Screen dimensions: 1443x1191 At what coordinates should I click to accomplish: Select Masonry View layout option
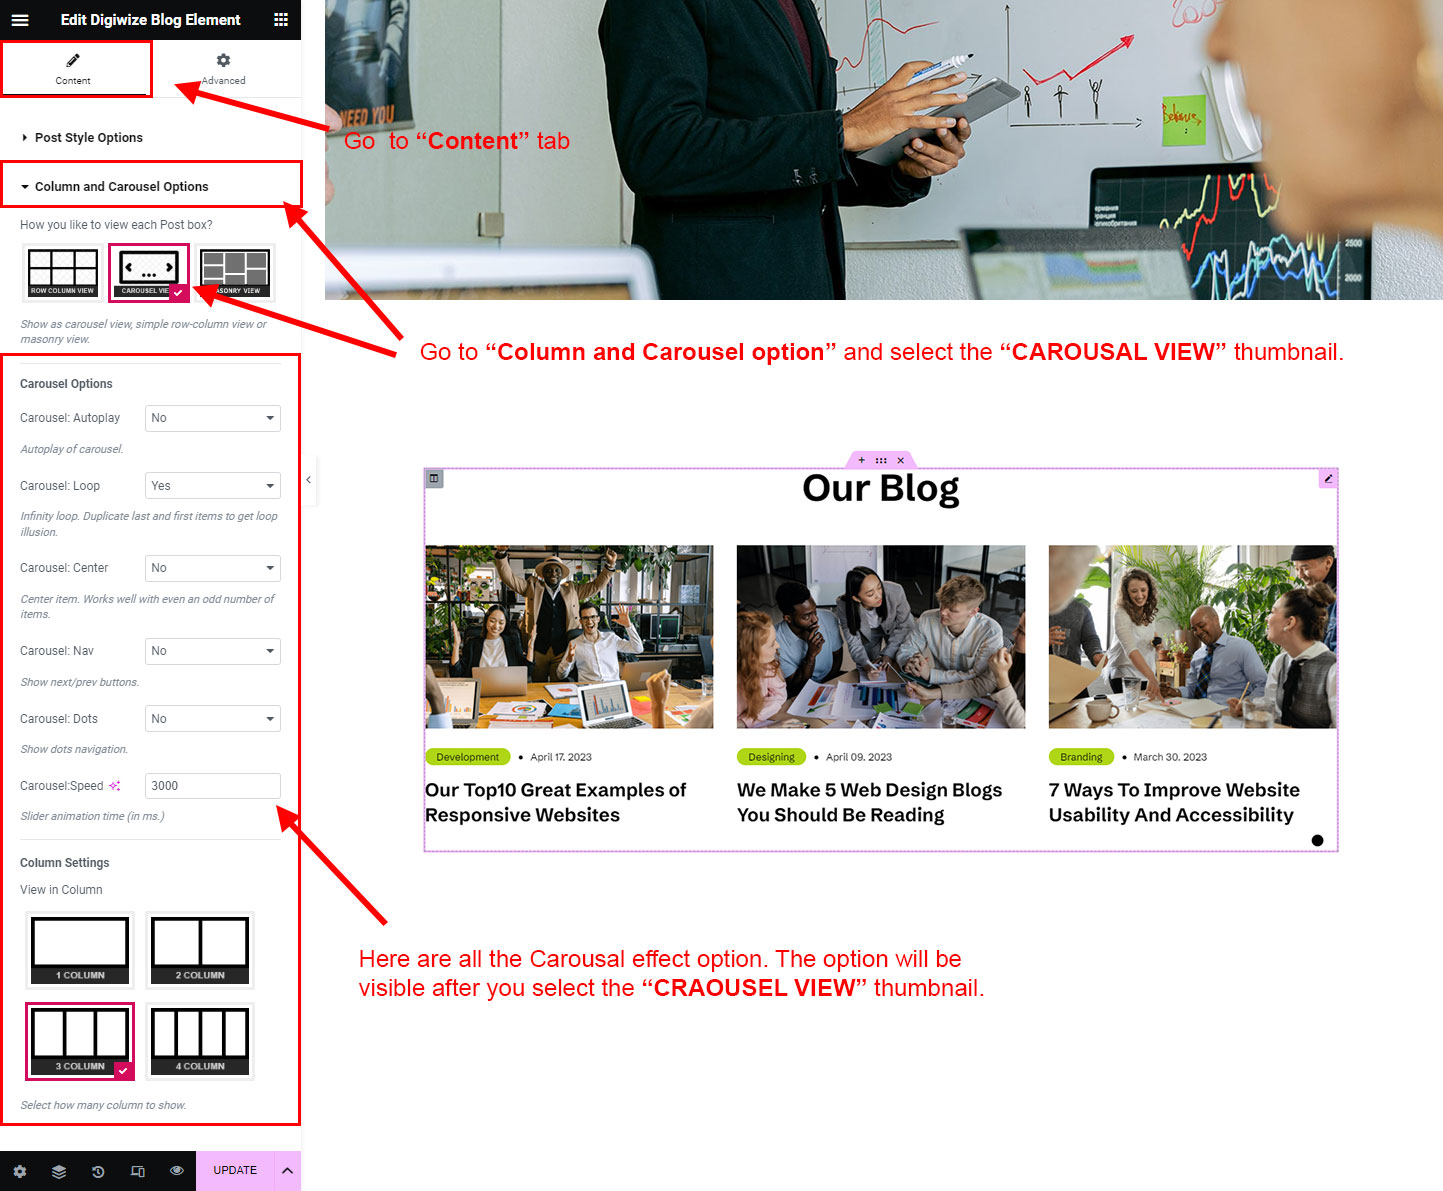[x=236, y=272]
